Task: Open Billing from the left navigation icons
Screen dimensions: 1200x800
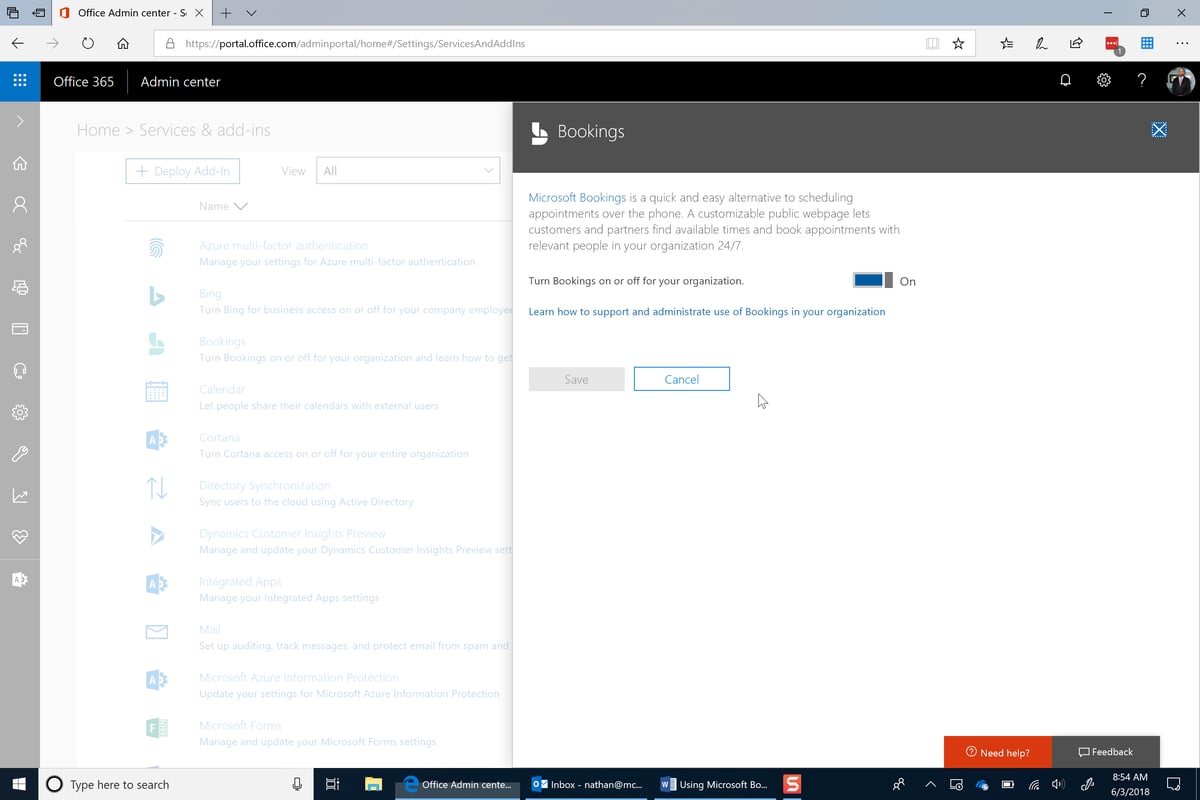Action: coord(19,328)
